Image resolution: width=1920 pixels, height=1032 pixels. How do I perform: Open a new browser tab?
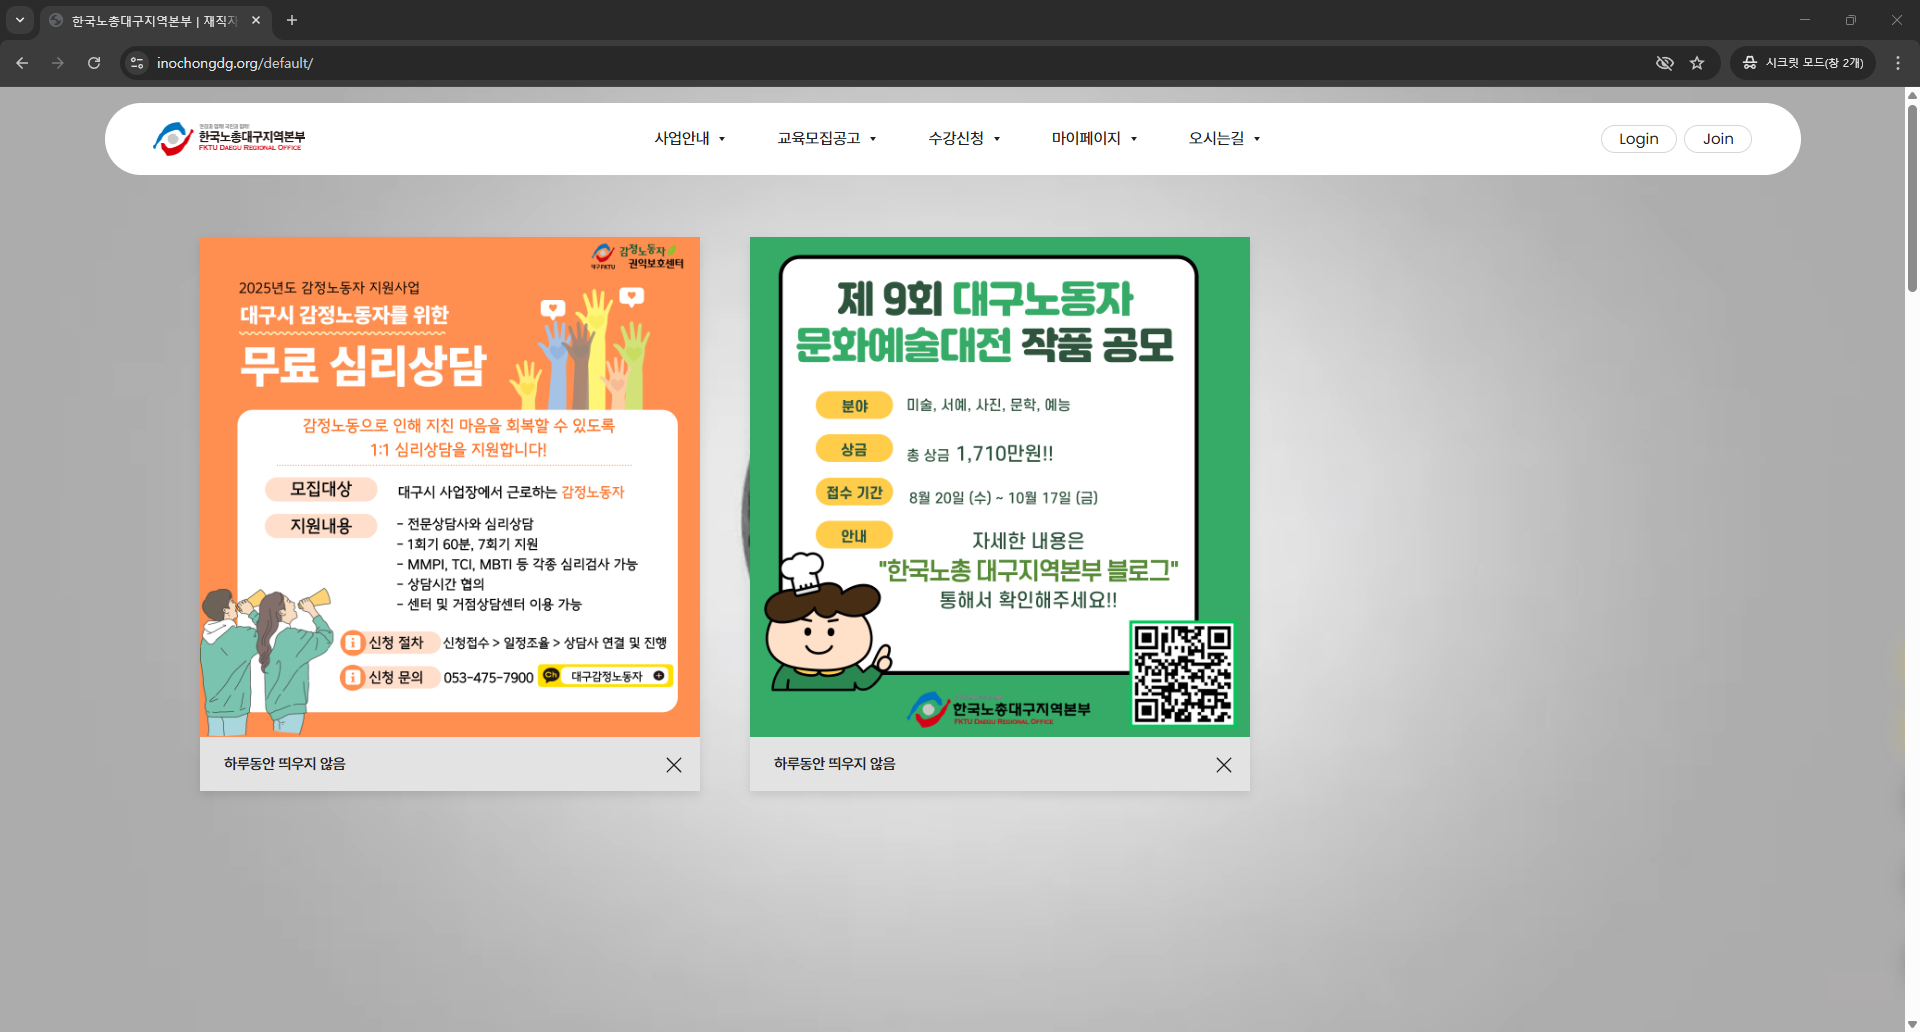pyautogui.click(x=292, y=20)
